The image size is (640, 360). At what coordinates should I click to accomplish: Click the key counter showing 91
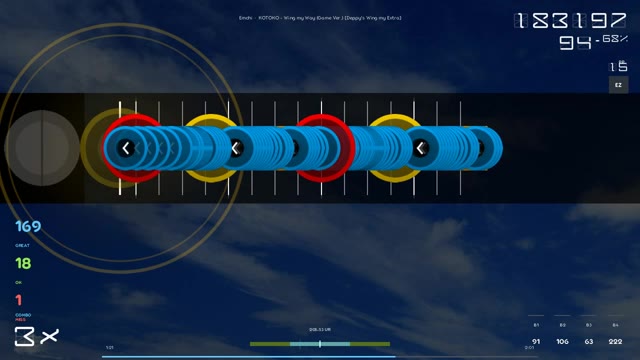(x=536, y=342)
